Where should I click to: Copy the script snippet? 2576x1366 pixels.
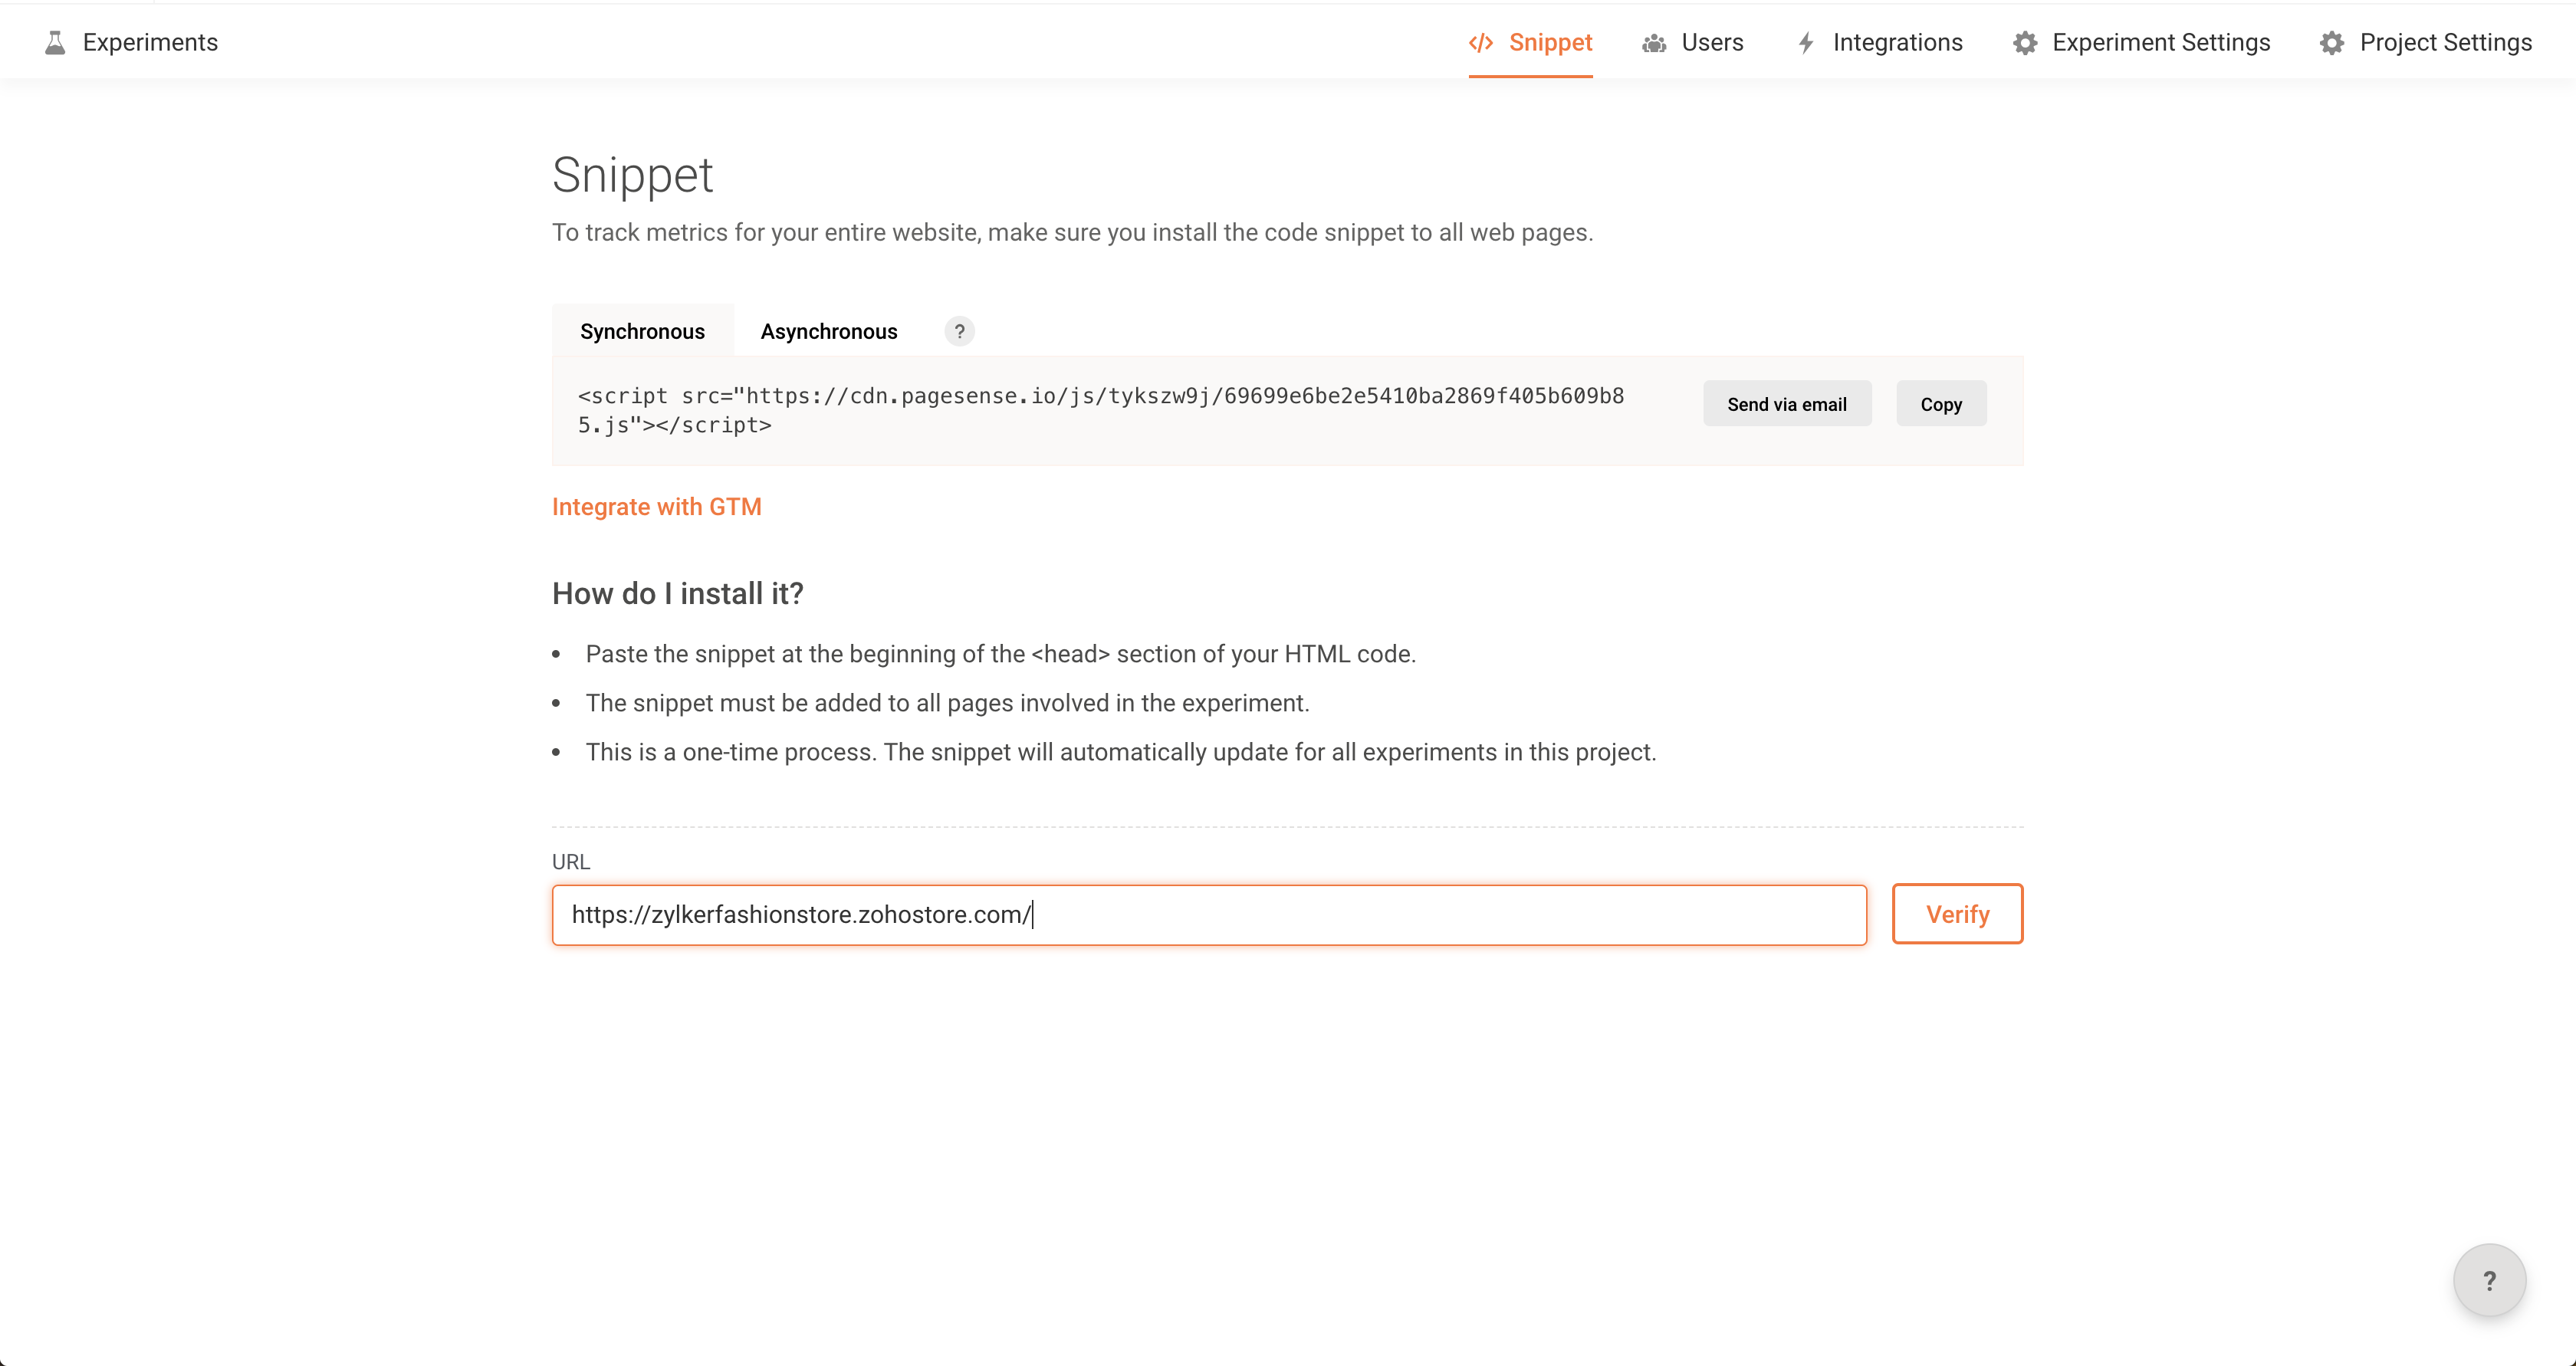tap(1941, 404)
